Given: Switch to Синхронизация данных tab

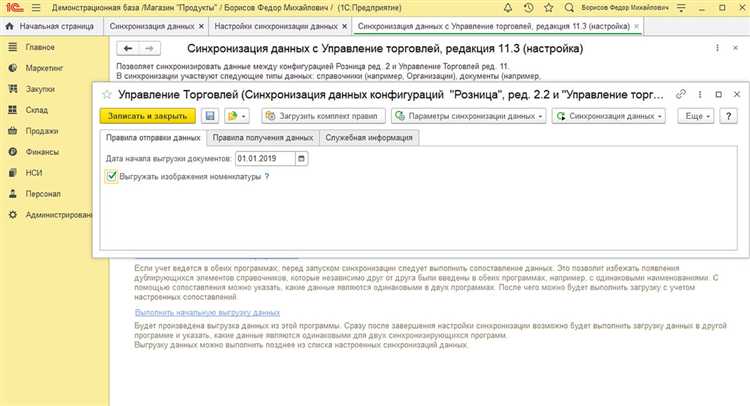Looking at the screenshot, I should coord(152,26).
